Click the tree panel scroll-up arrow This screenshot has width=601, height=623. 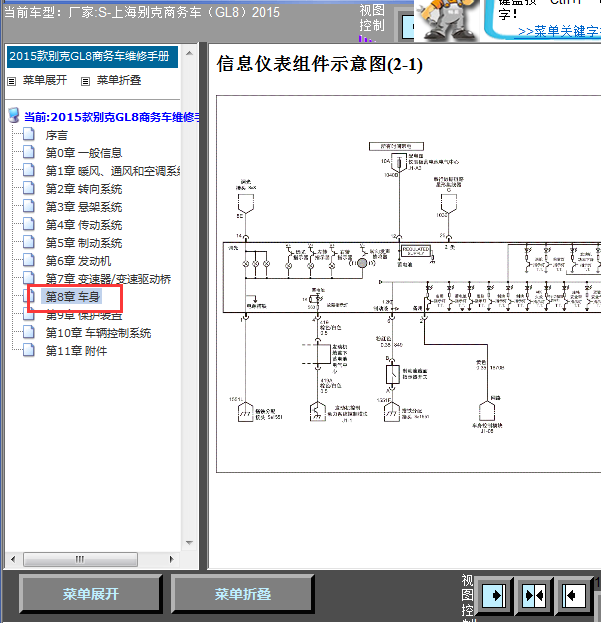pyautogui.click(x=189, y=53)
